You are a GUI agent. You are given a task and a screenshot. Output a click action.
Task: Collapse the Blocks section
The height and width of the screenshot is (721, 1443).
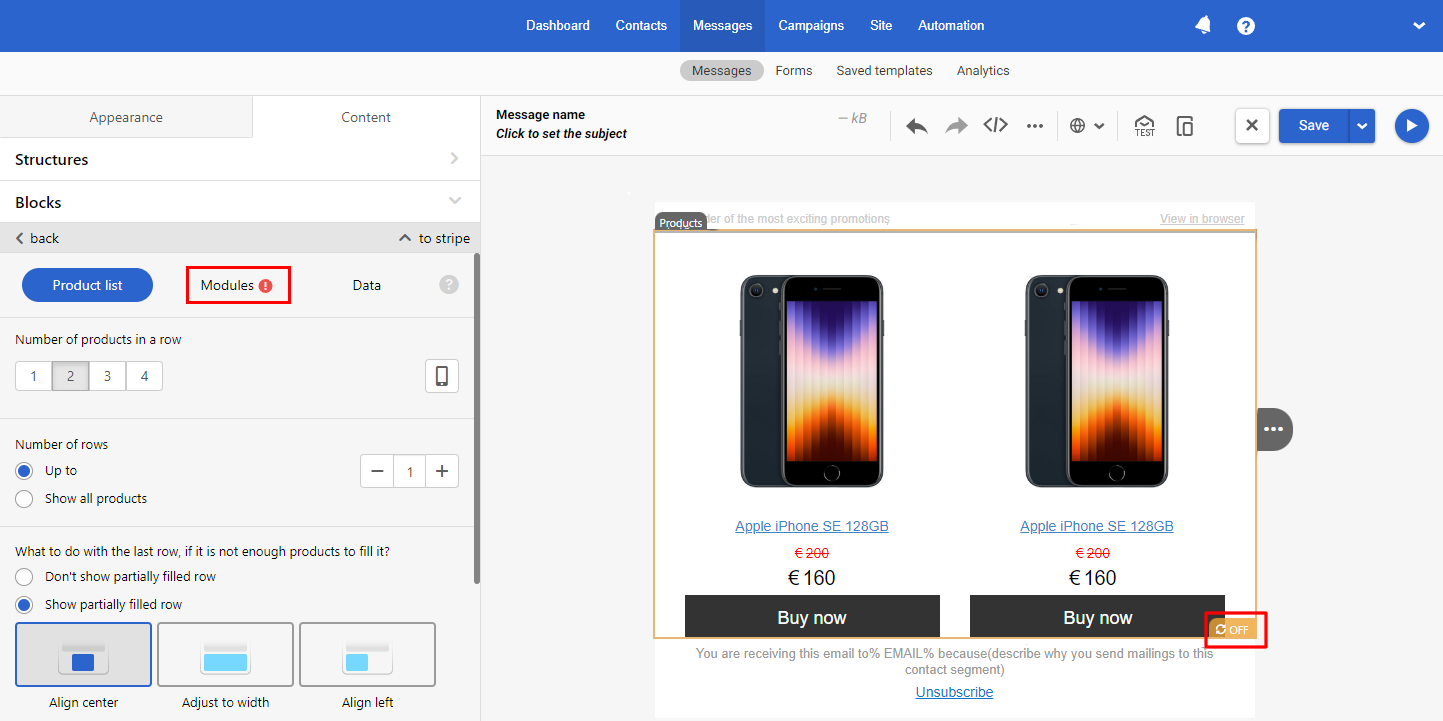240,202
